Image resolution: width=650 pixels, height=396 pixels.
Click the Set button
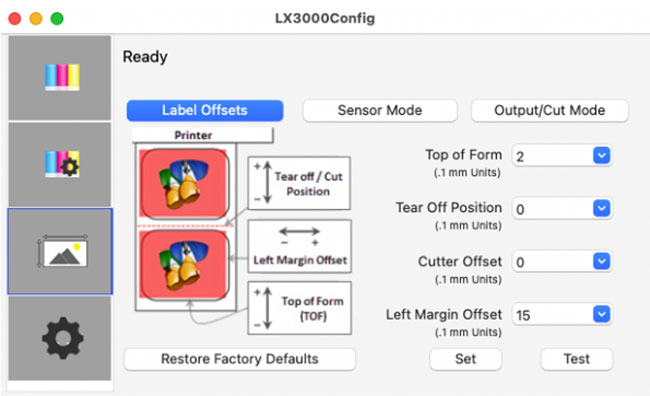[466, 359]
